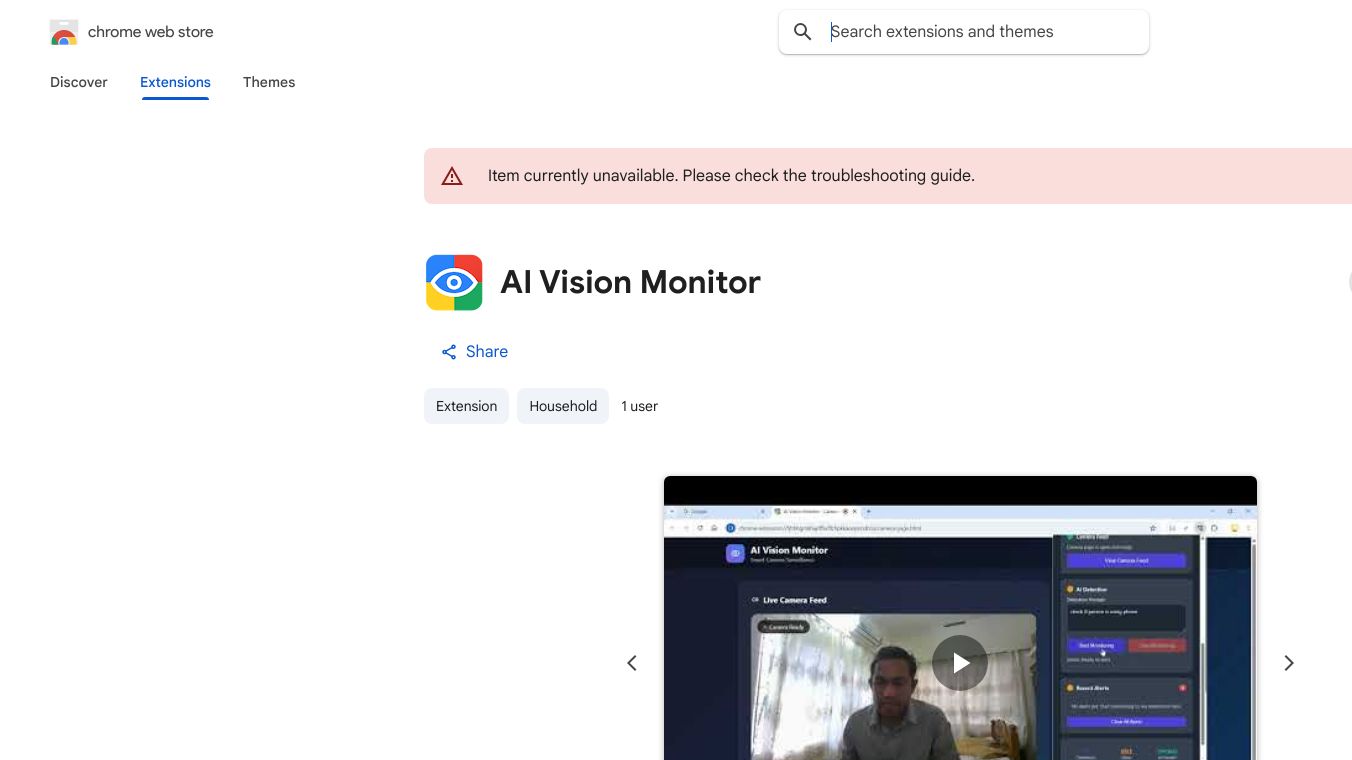Click the warning triangle icon in the alert
The image size is (1352, 760).
[x=452, y=176]
